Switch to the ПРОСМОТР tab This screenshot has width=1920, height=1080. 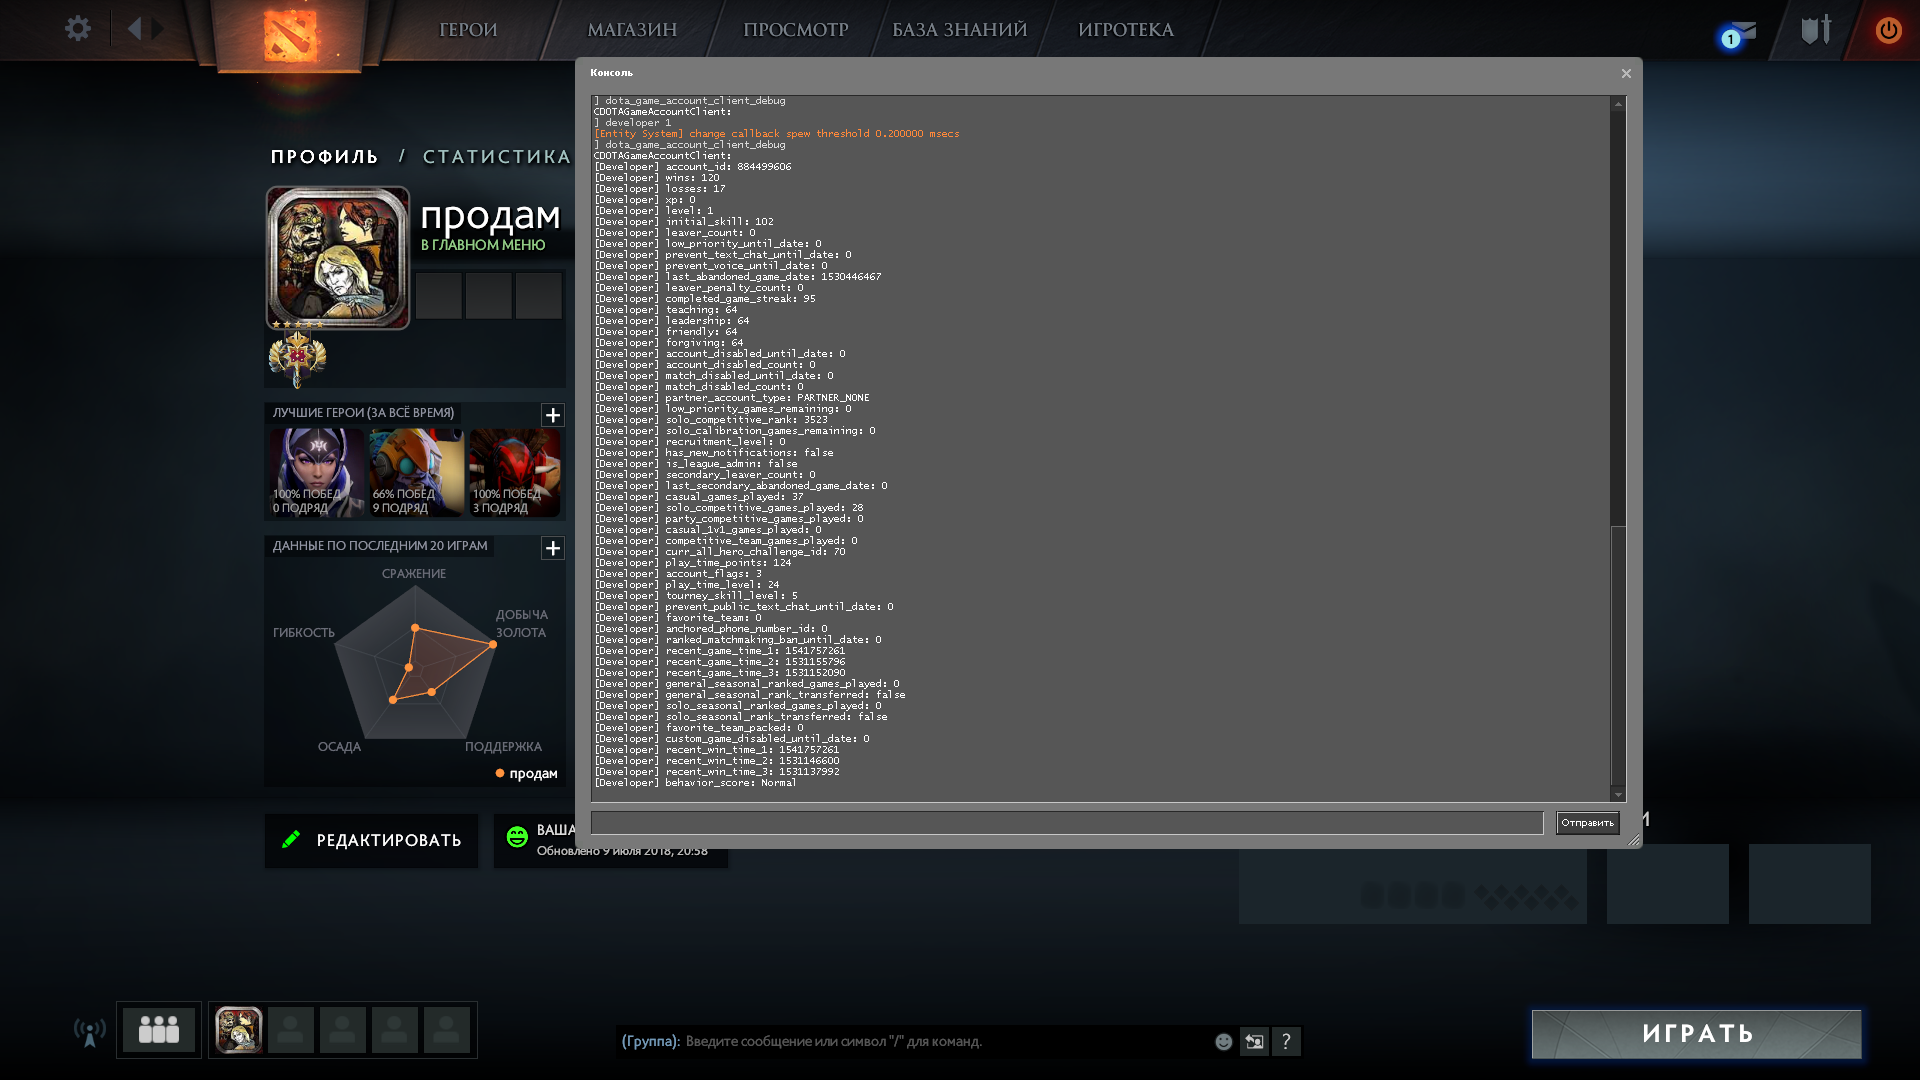coord(796,30)
